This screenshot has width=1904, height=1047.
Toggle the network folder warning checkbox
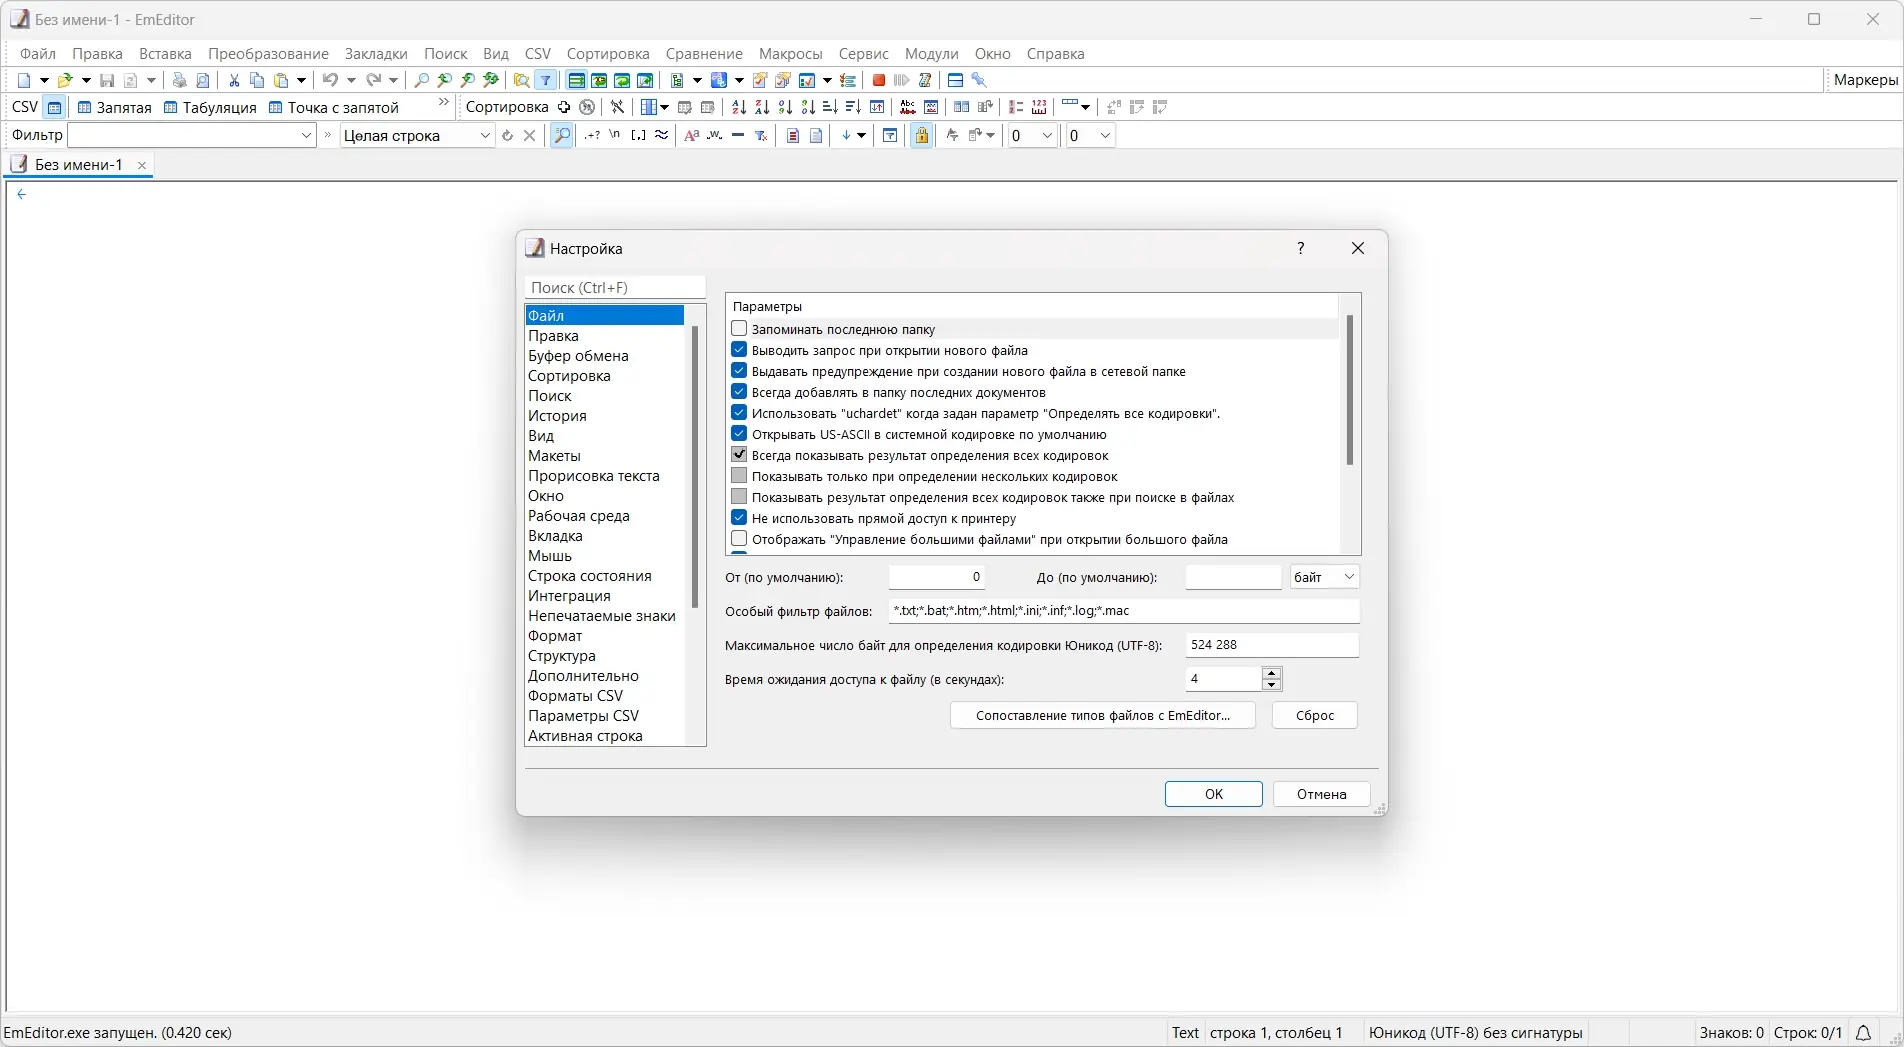[739, 371]
